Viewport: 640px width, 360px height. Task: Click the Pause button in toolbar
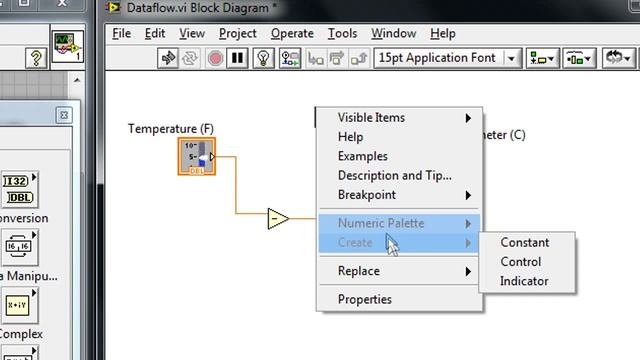pyautogui.click(x=238, y=58)
